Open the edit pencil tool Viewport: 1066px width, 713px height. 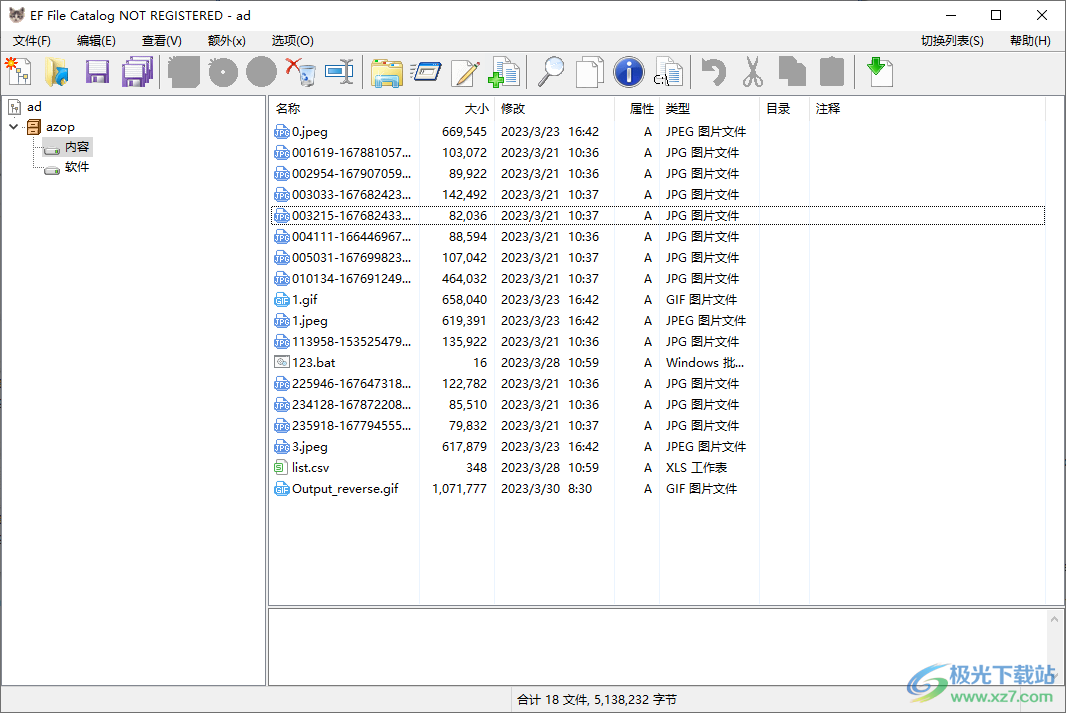point(464,71)
